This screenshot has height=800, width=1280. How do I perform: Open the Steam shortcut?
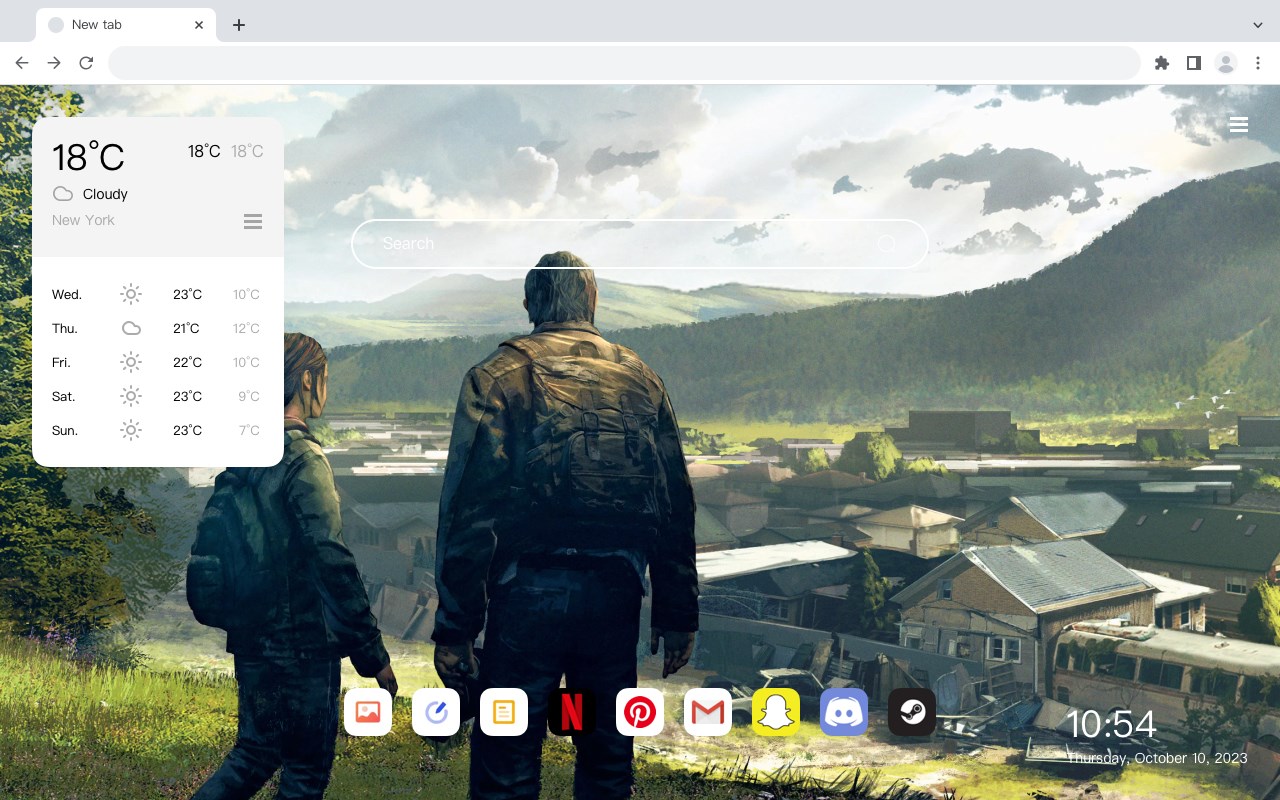912,712
